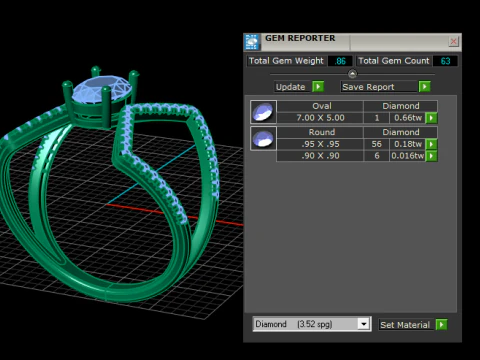Click the Total Gem Weight value .86
The height and width of the screenshot is (360, 480).
340,61
